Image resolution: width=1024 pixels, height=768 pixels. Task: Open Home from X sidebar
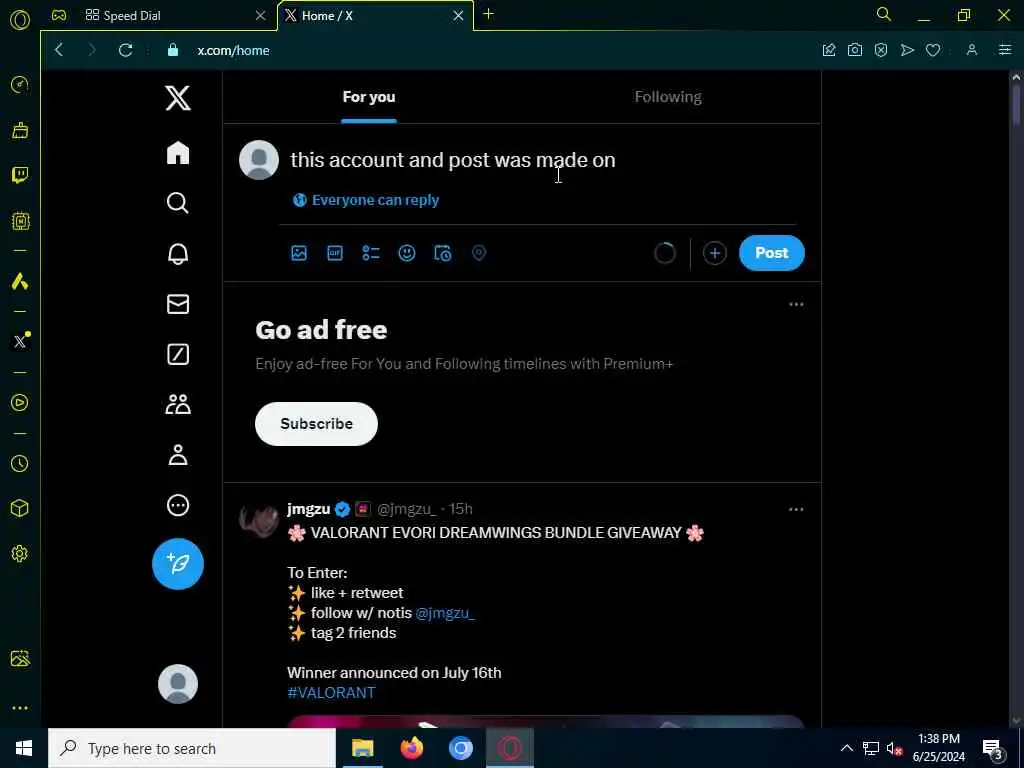(178, 153)
